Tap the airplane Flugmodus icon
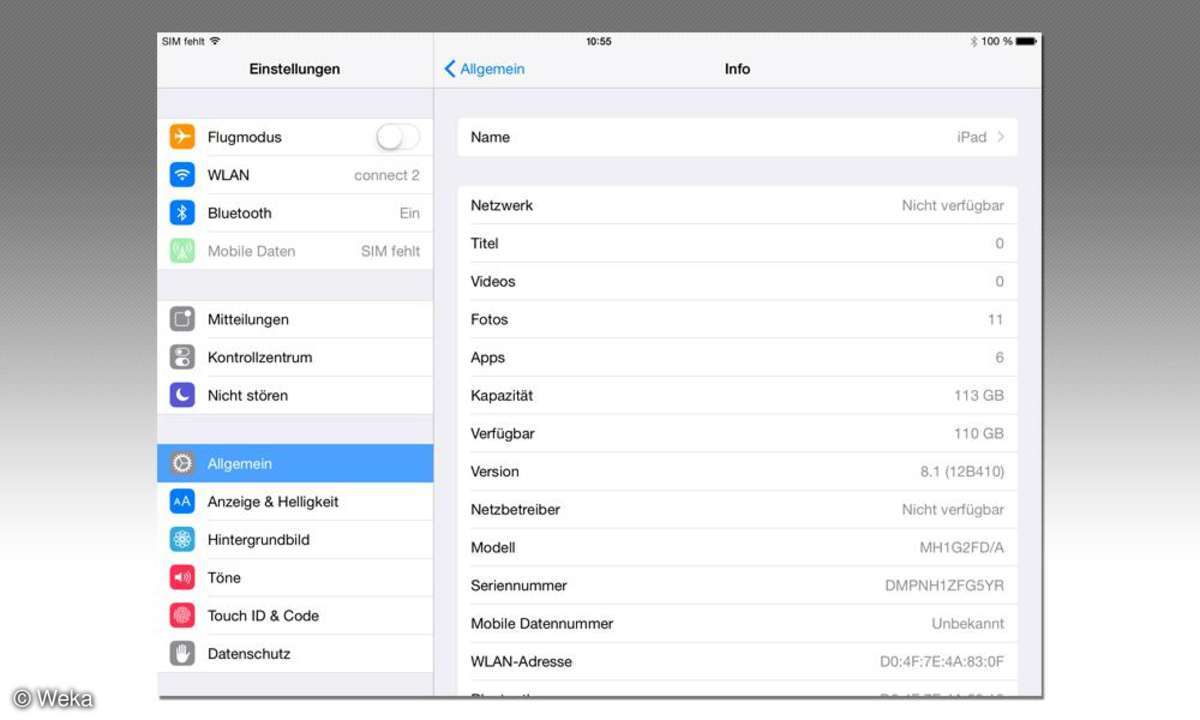This screenshot has height=720, width=1200. point(182,137)
